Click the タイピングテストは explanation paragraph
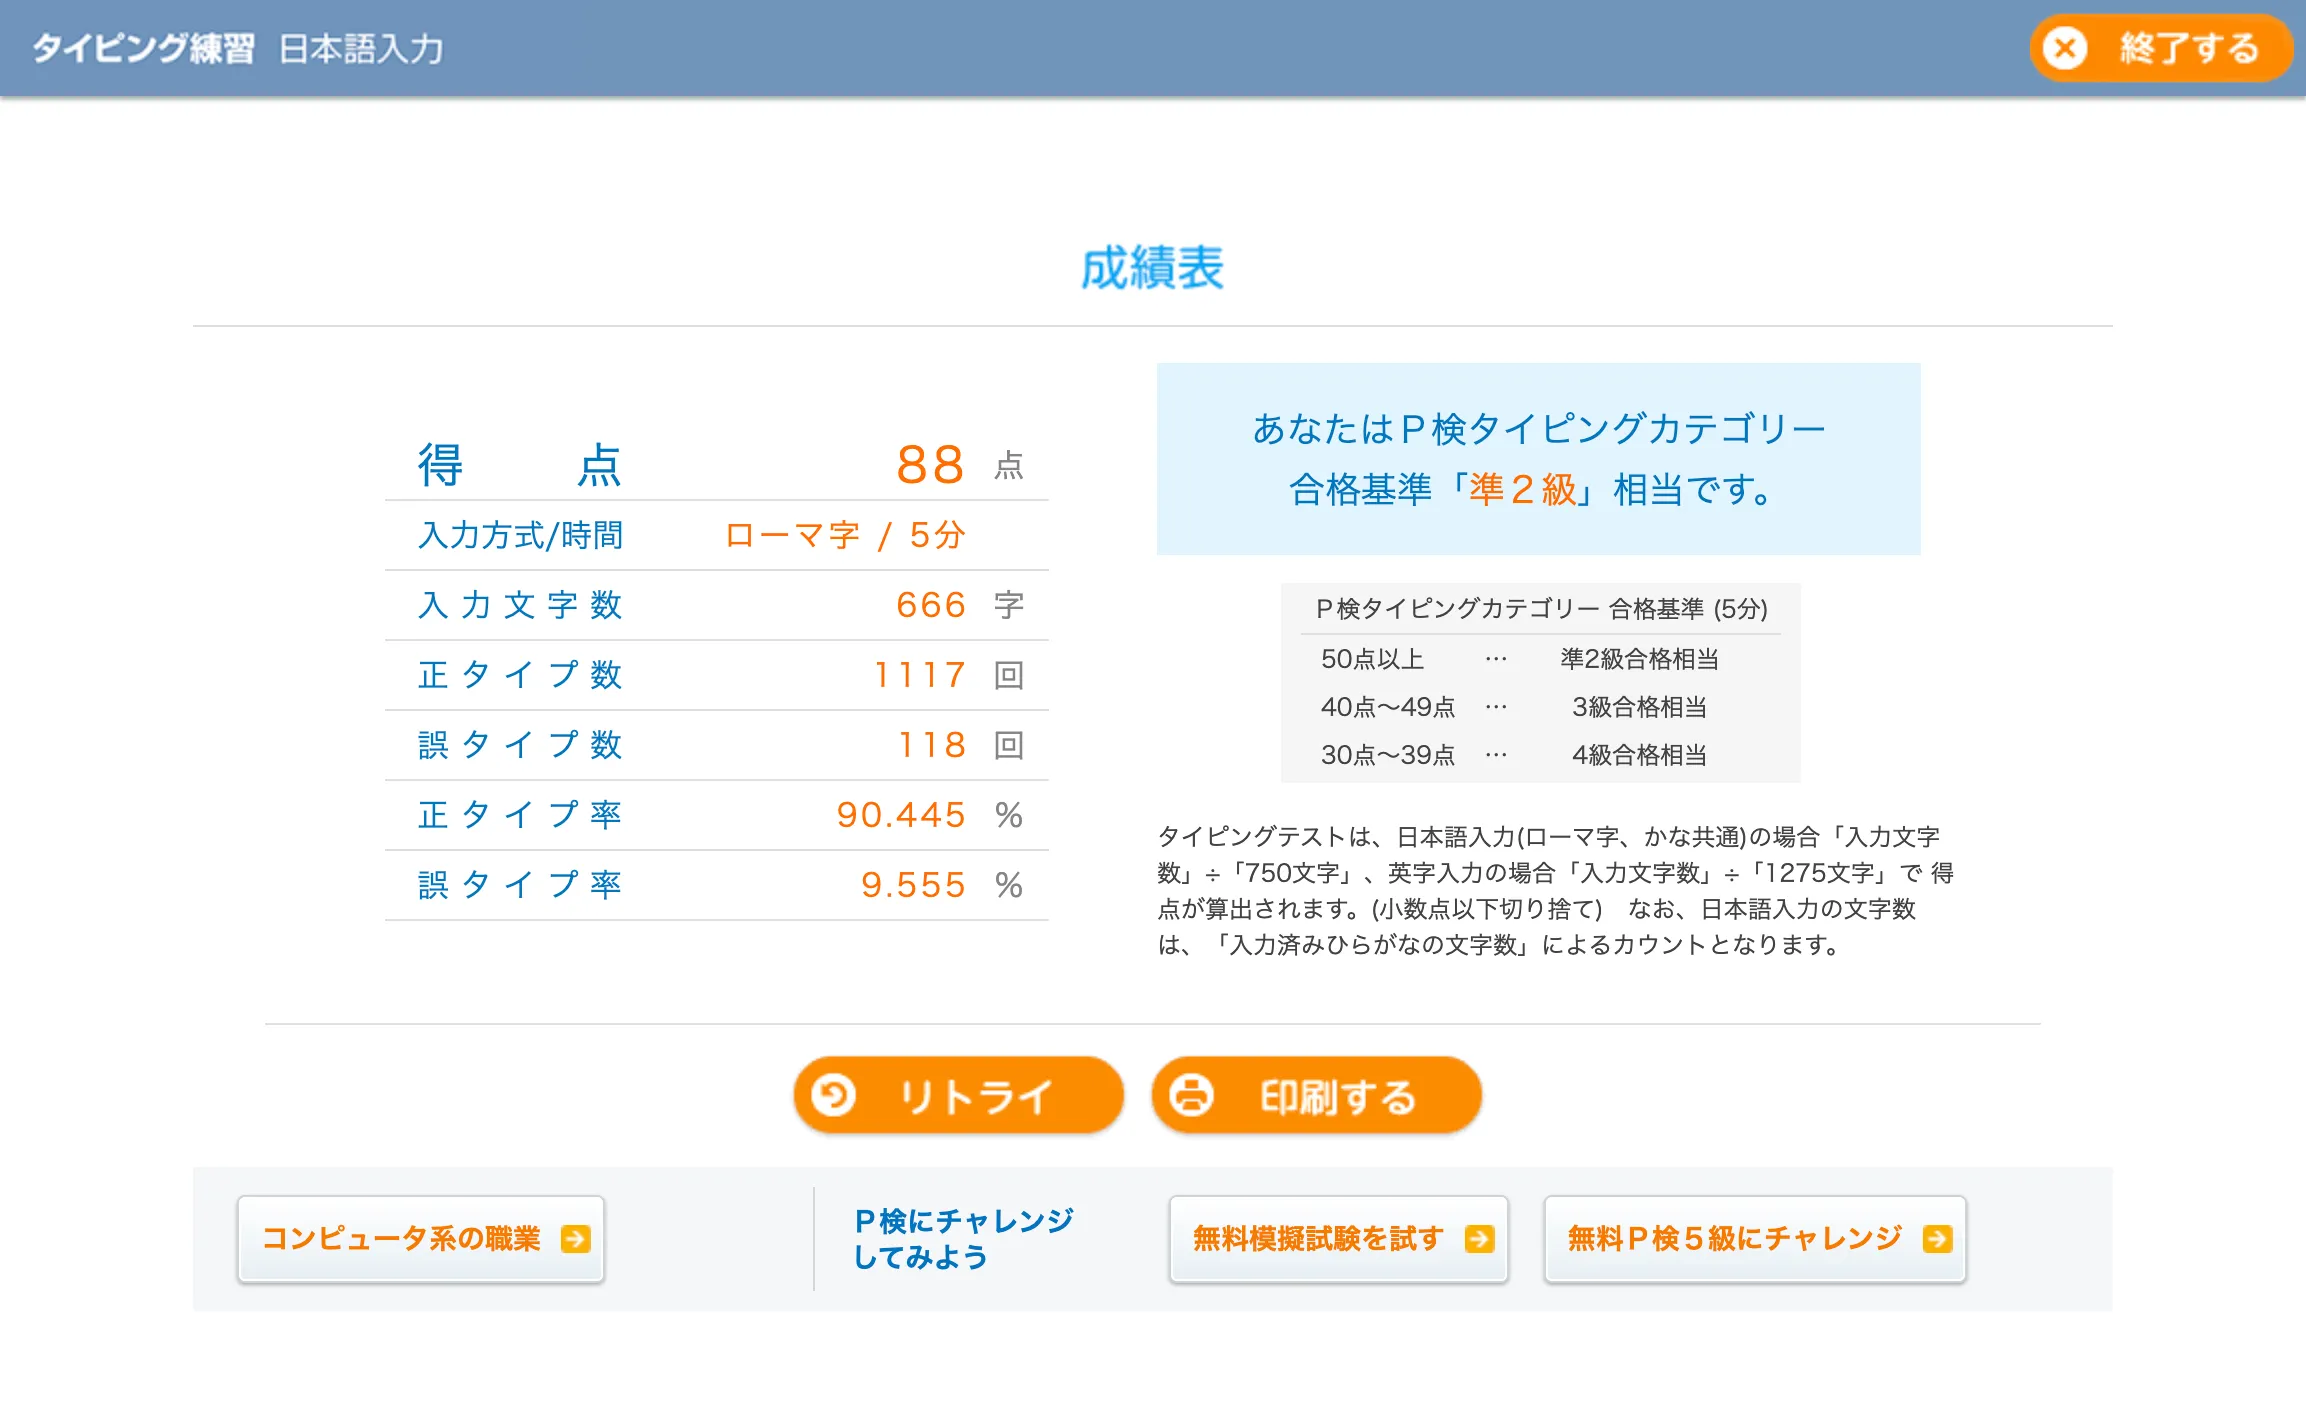2306x1422 pixels. pyautogui.click(x=1555, y=891)
